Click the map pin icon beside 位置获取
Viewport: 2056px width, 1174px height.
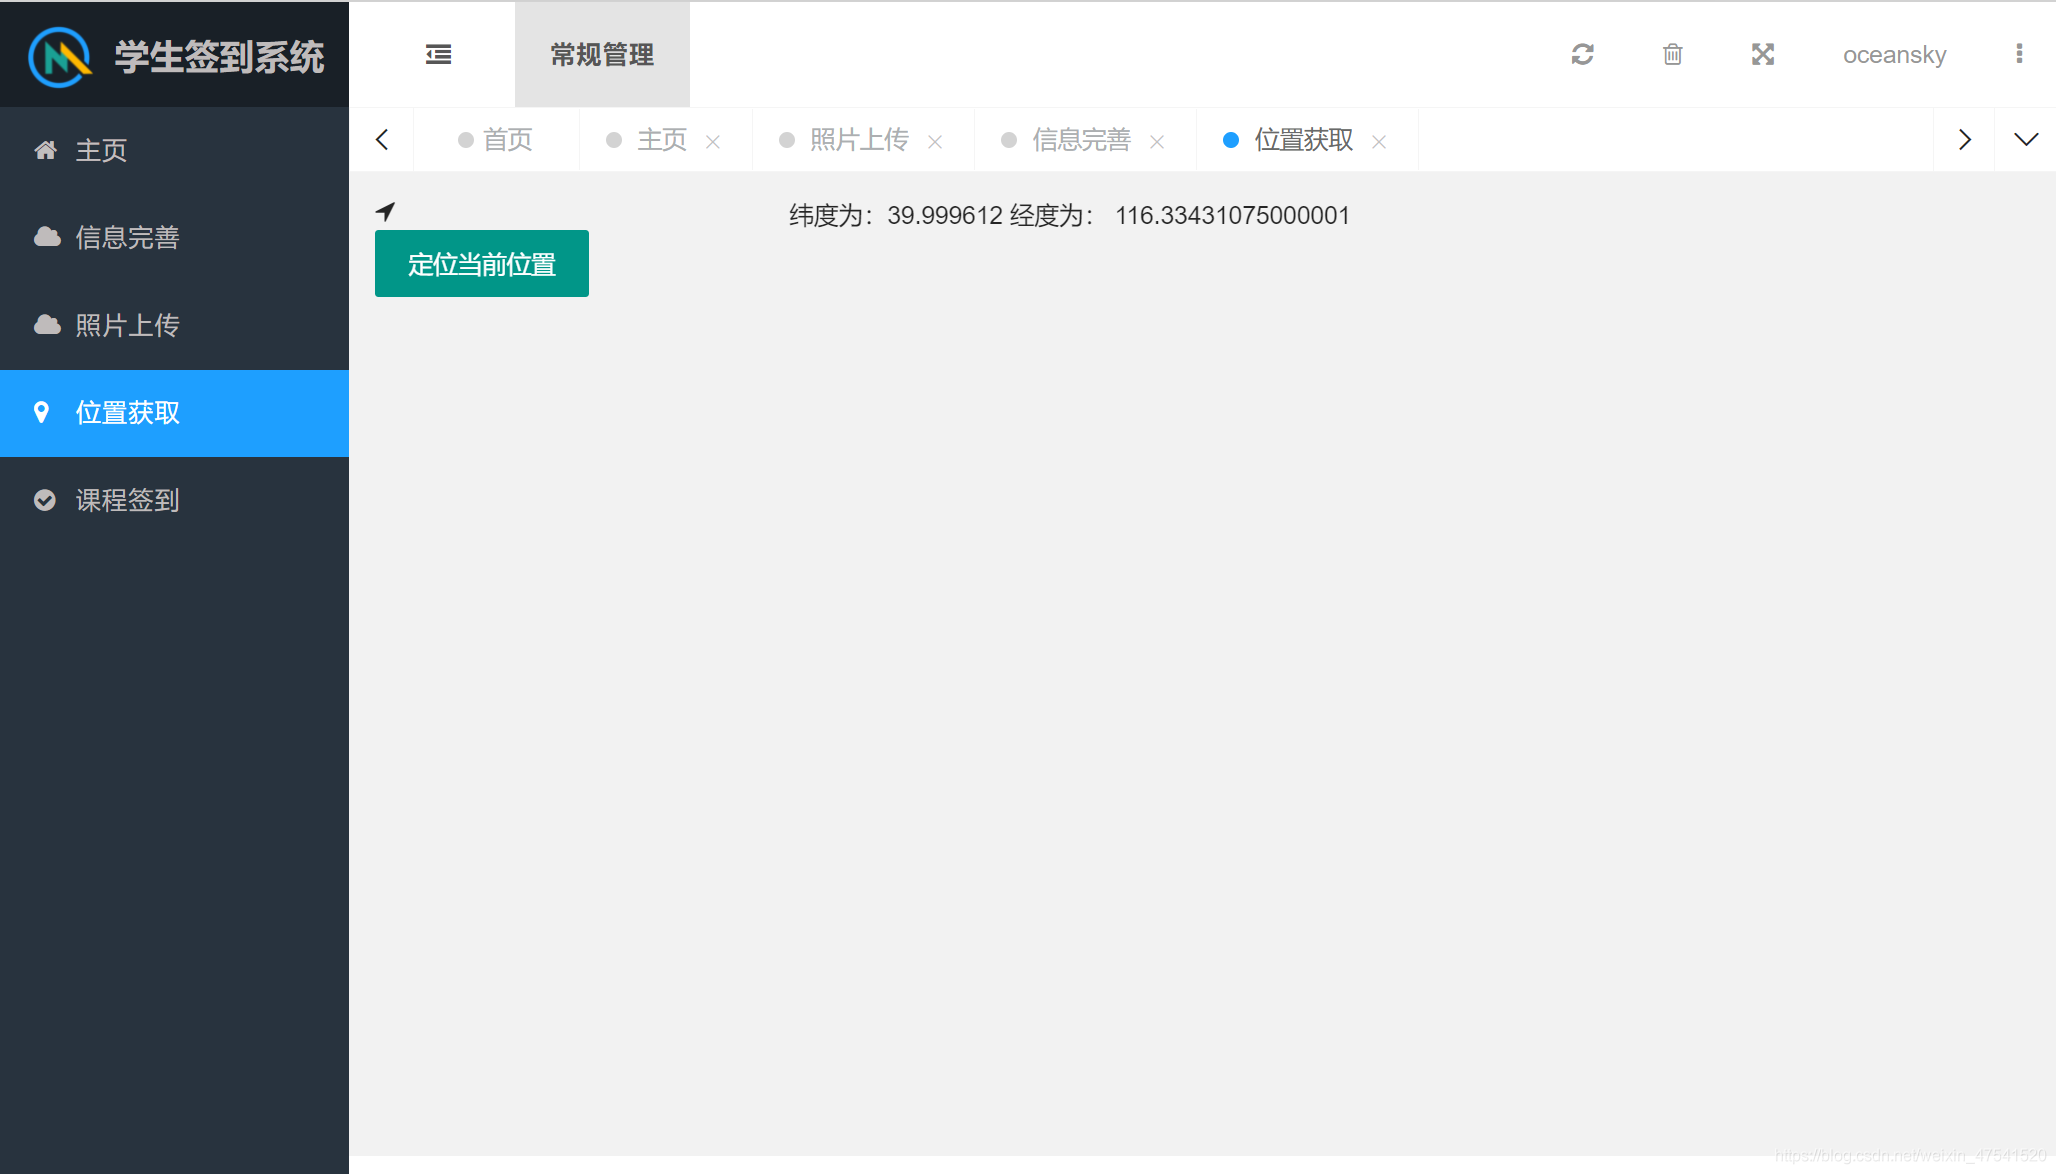point(41,412)
